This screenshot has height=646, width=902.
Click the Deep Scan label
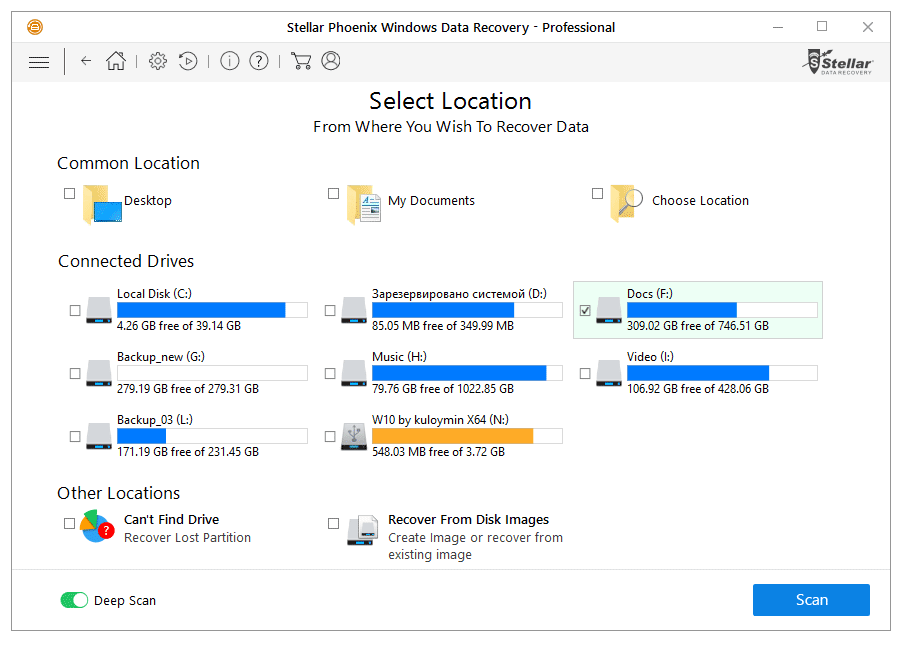[125, 601]
